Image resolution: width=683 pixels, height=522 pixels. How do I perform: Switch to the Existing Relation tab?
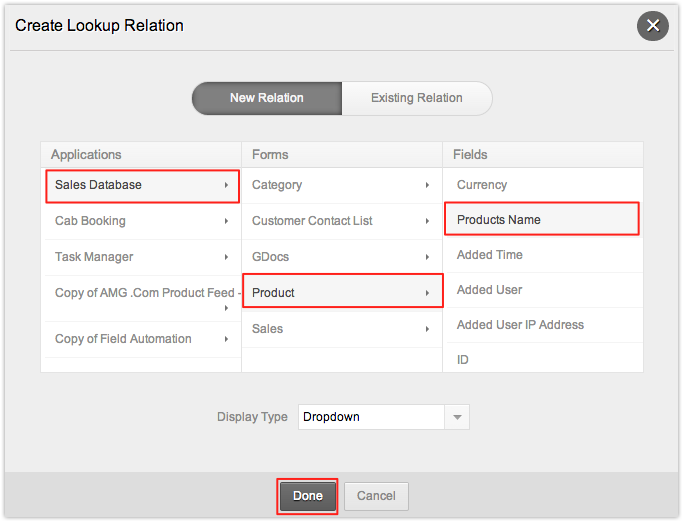(x=416, y=98)
